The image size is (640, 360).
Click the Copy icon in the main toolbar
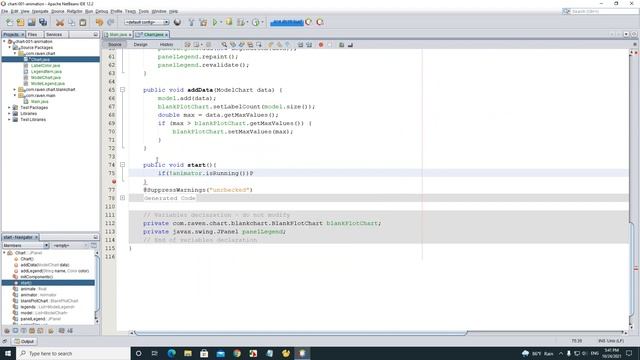[71, 22]
